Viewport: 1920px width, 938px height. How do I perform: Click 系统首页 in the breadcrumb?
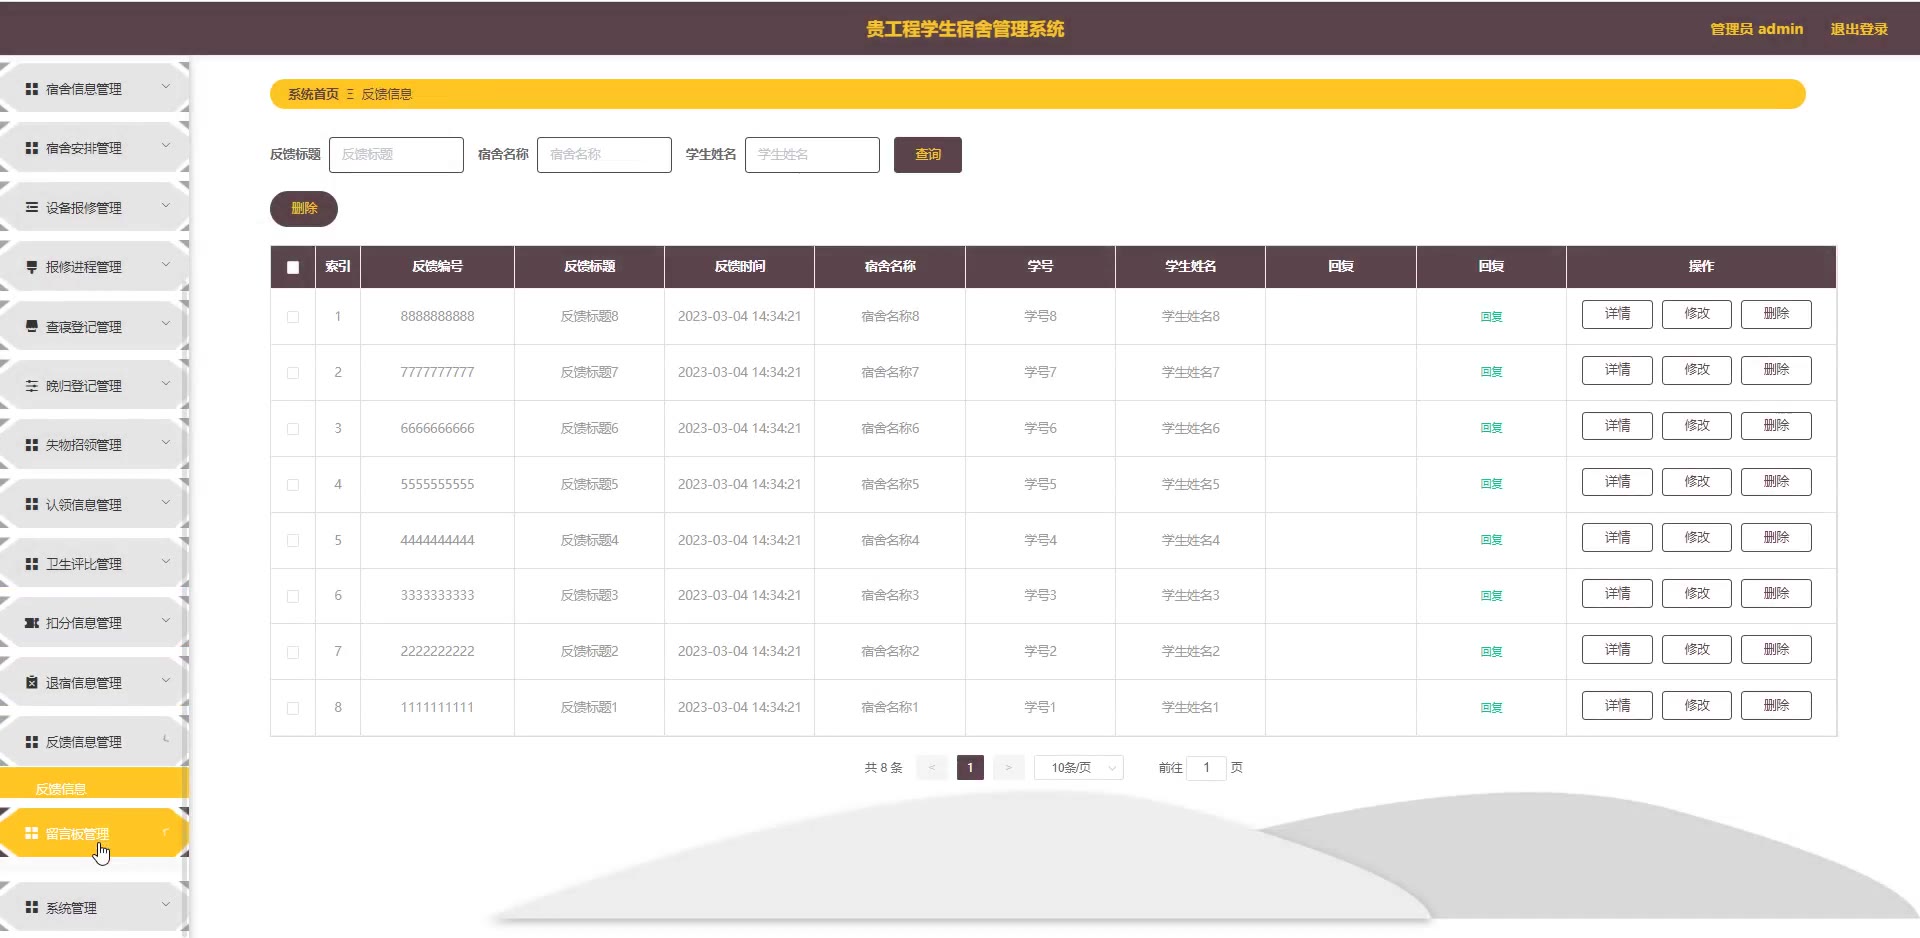point(313,94)
